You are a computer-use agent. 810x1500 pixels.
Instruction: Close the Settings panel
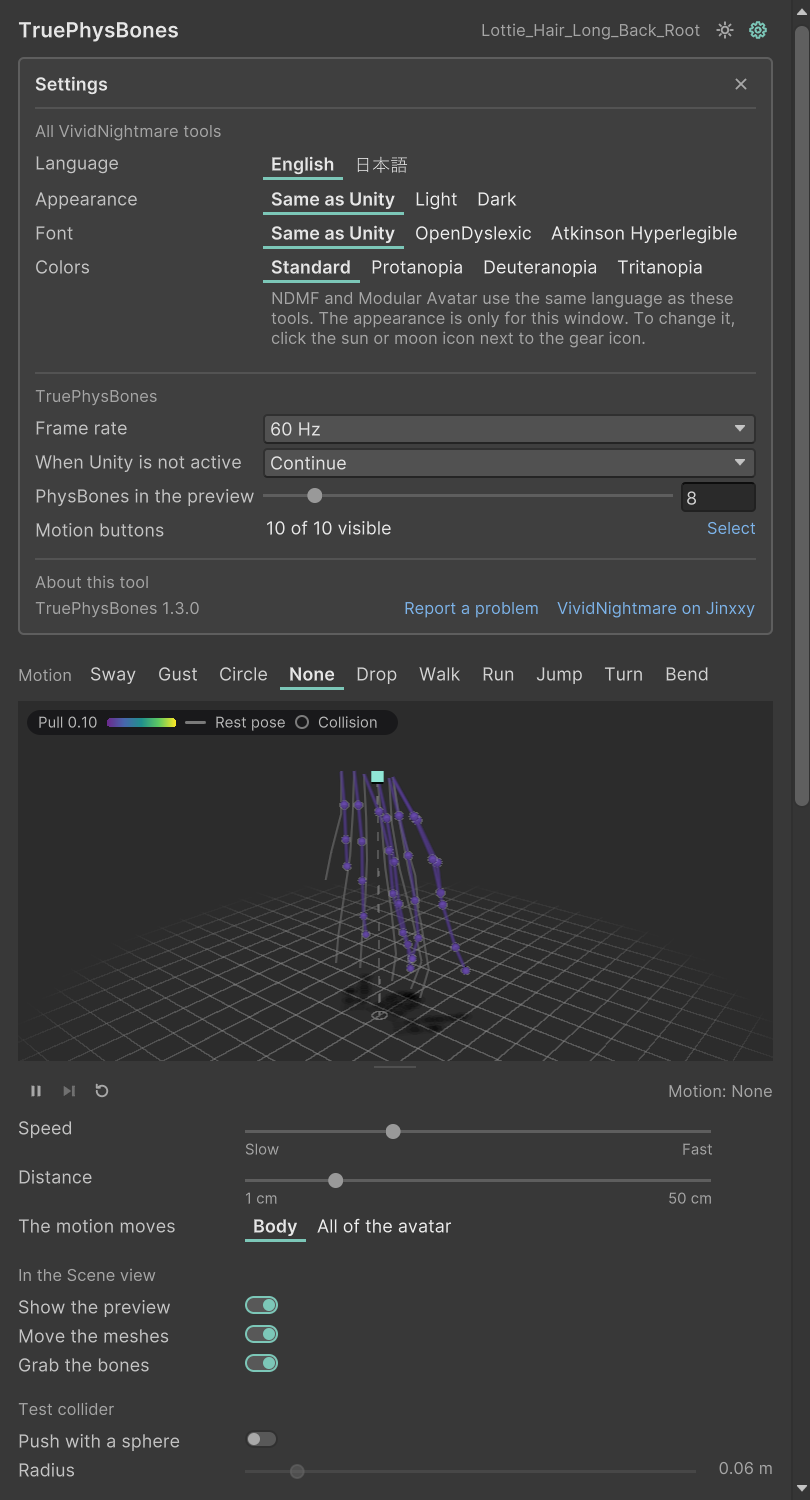(x=741, y=84)
